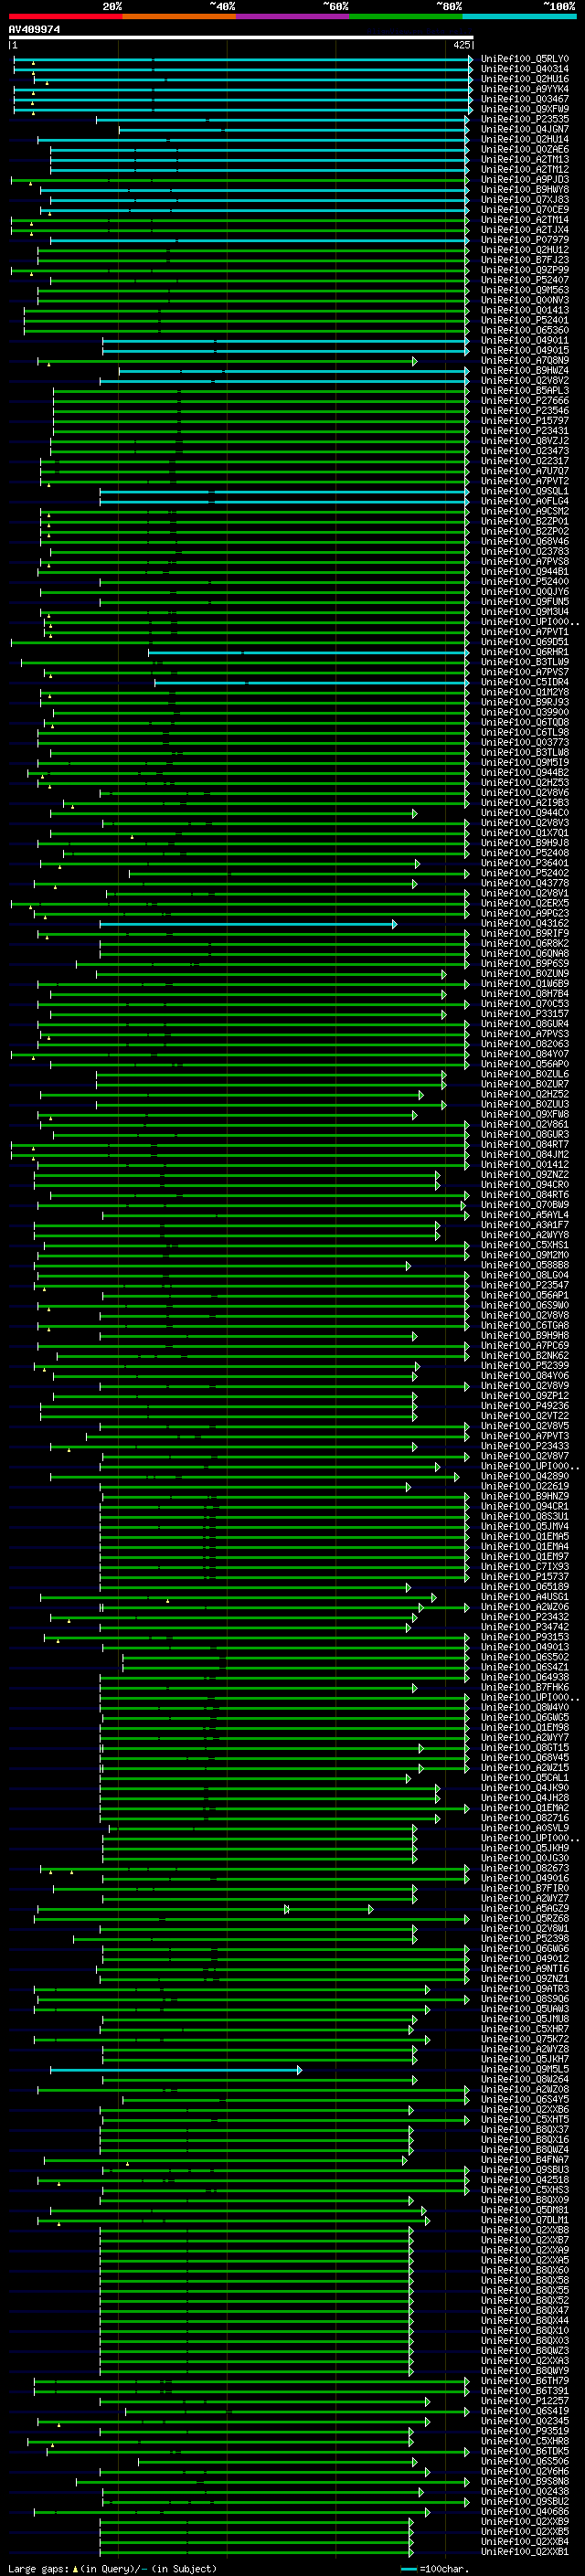Select the UniRef100_B3TLW9 label

click(525, 663)
